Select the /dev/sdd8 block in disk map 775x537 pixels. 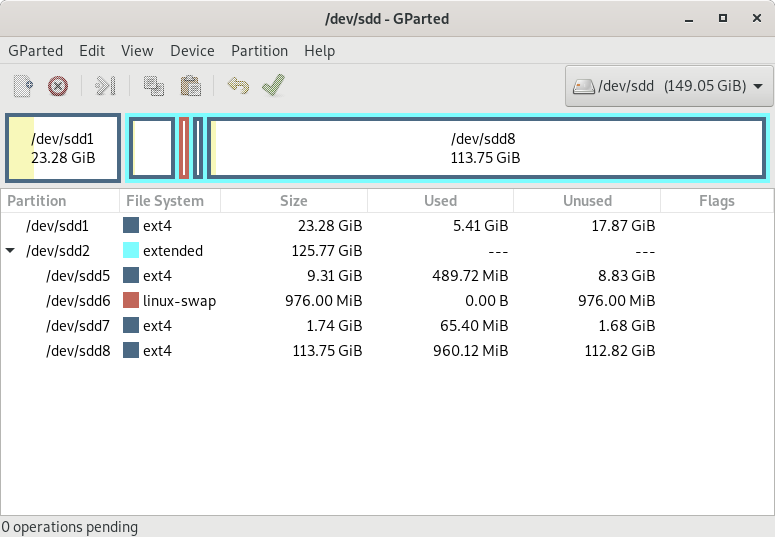tap(486, 148)
